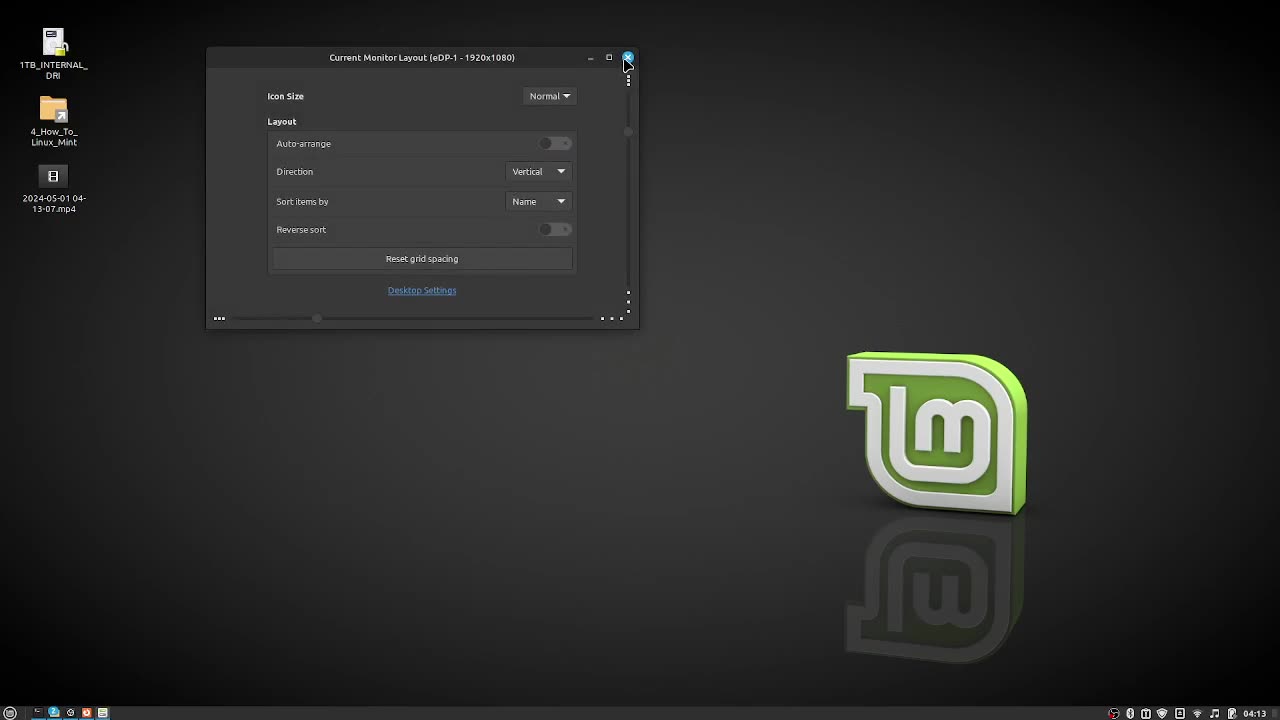
Task: Open the 04:13 clock calendar
Action: coord(1255,713)
